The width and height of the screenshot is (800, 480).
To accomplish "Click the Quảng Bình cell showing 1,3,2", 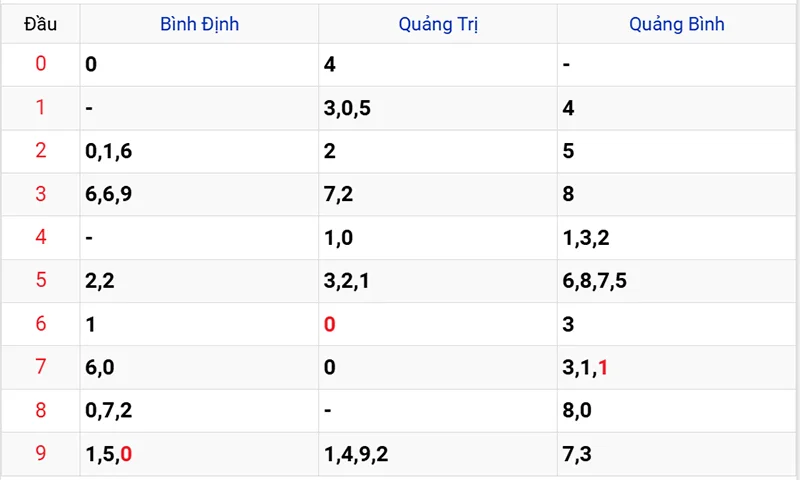I will pos(586,238).
